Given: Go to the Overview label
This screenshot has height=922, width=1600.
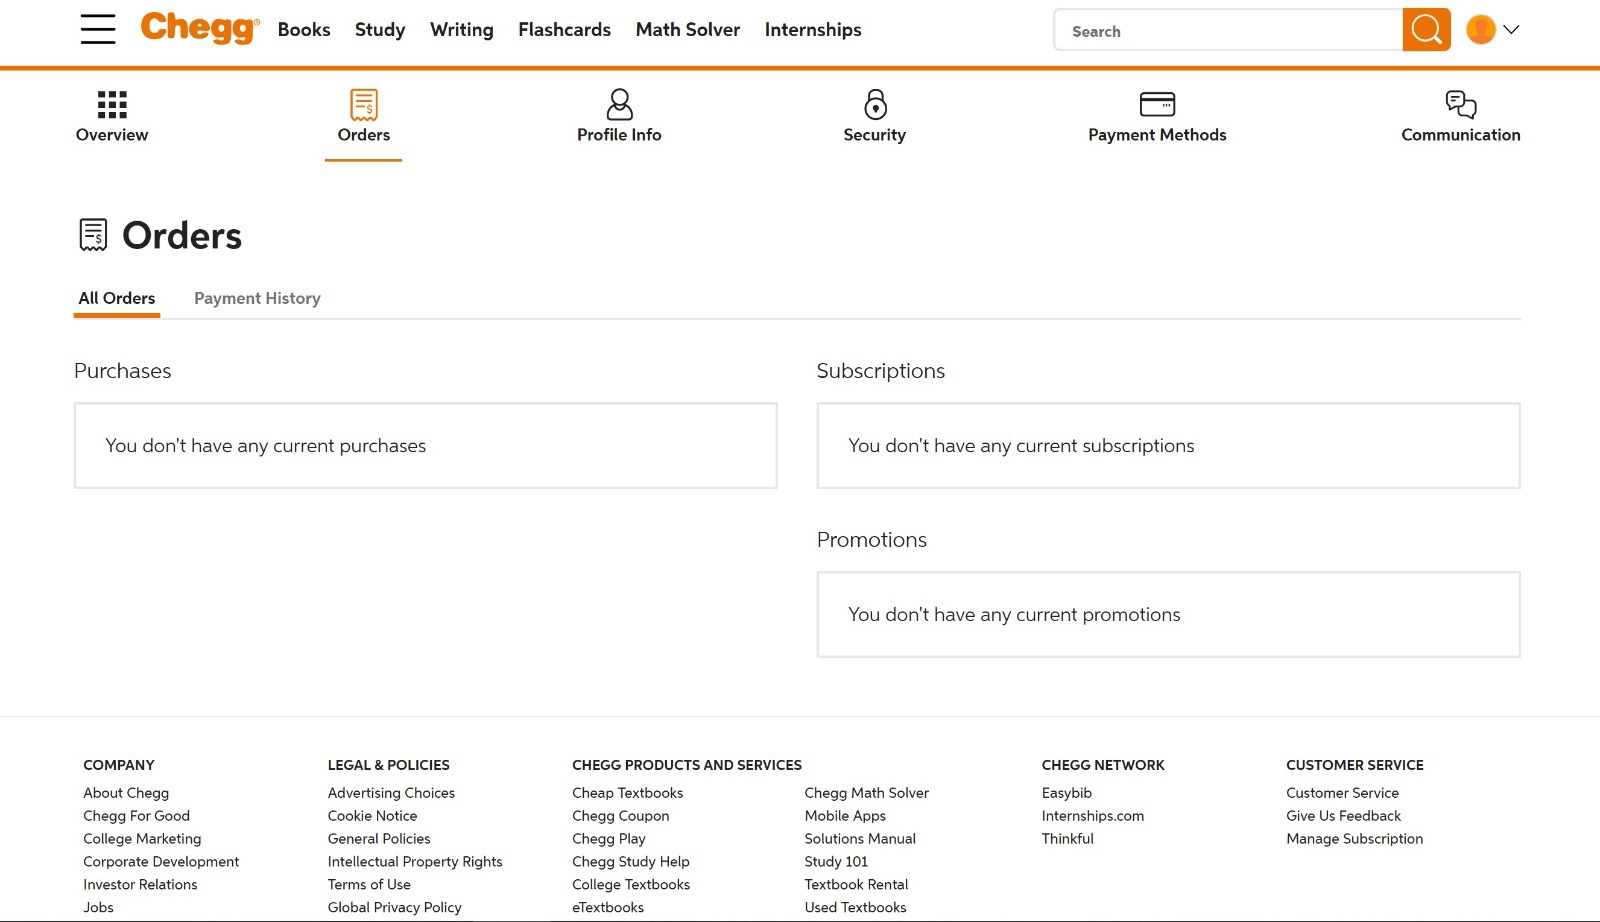Looking at the screenshot, I should coord(112,135).
